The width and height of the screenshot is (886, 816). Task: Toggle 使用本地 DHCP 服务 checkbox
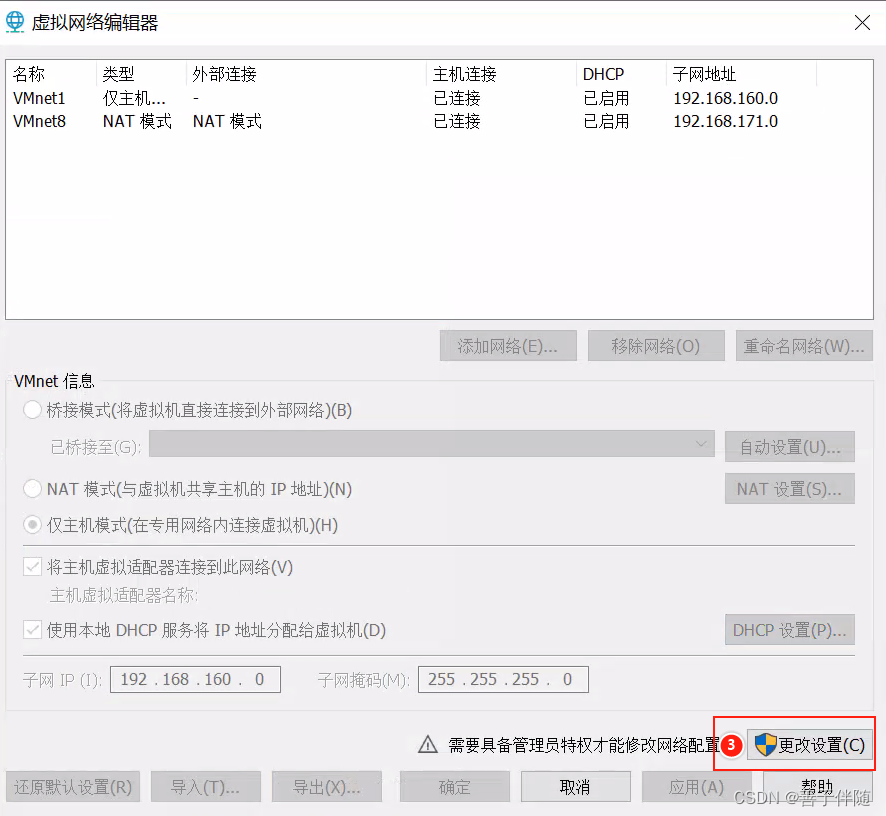32,630
